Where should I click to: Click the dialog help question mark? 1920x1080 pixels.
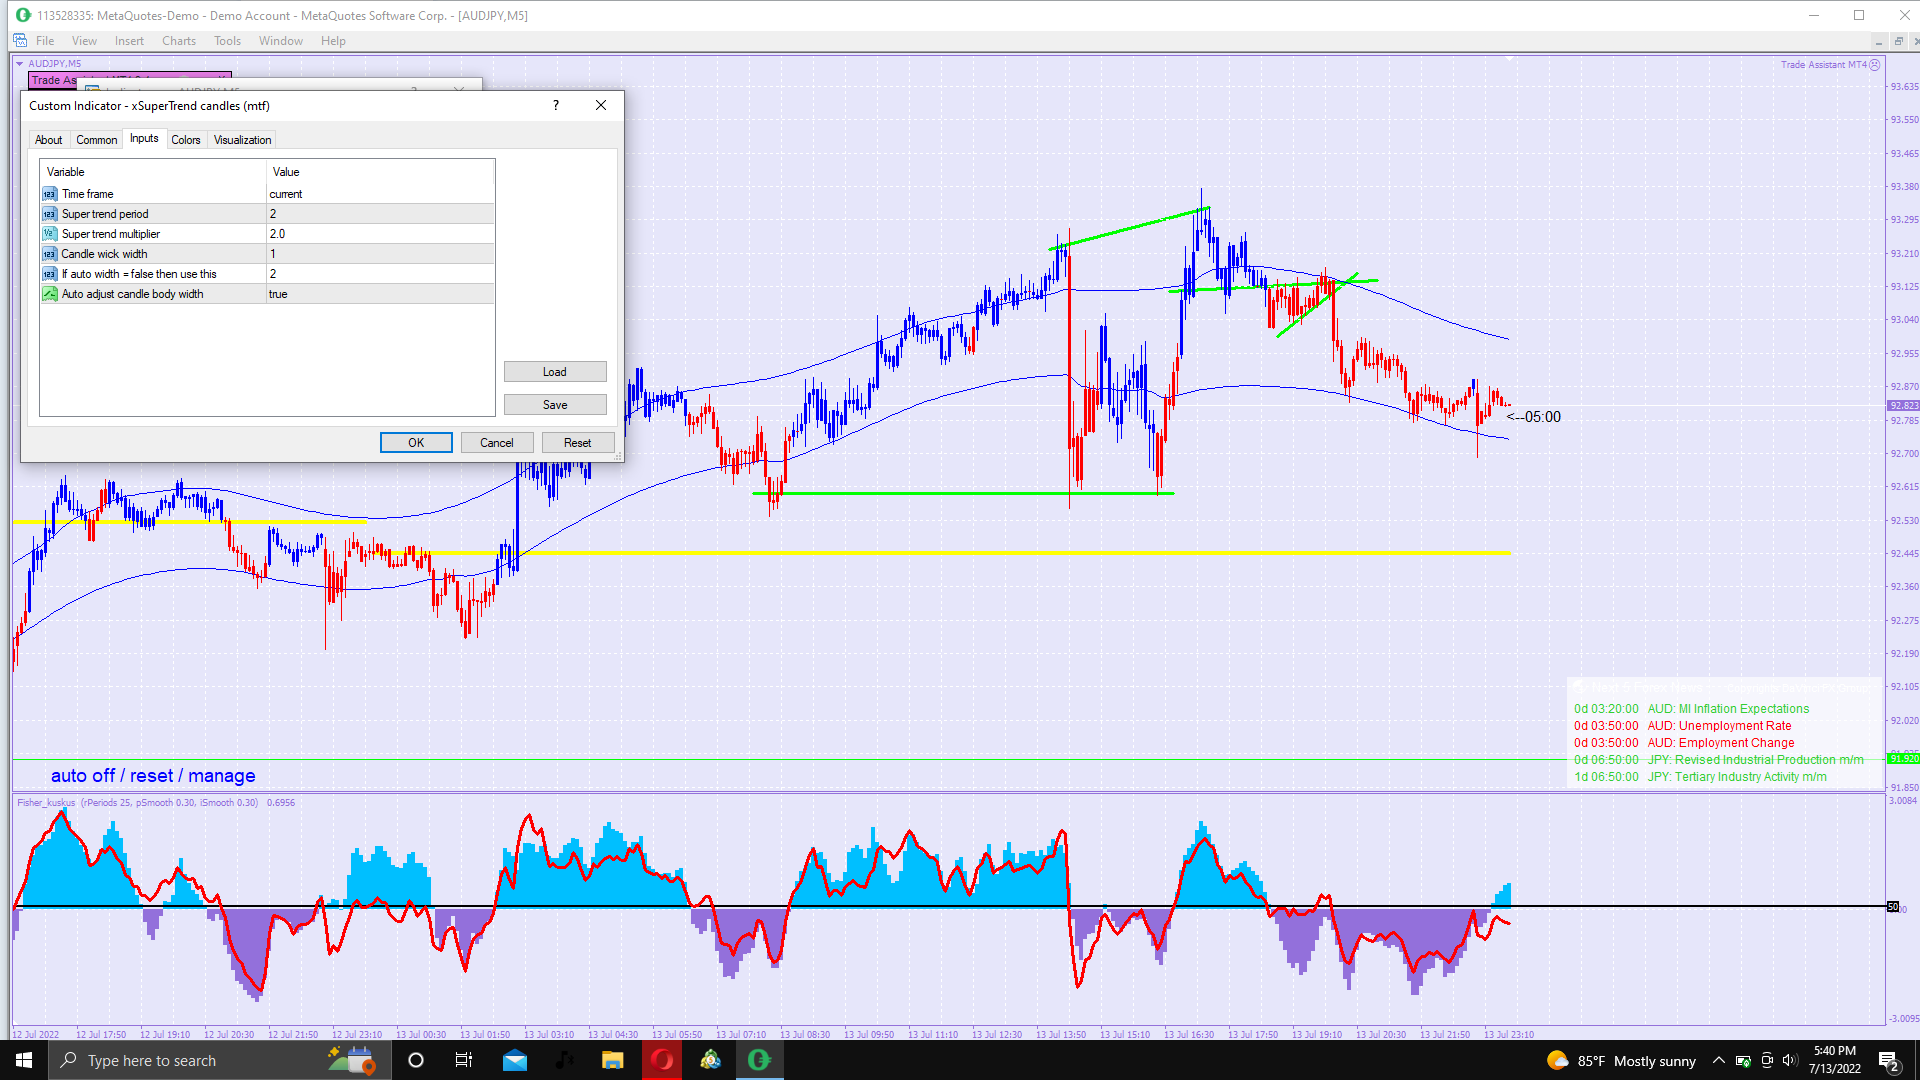(x=556, y=105)
